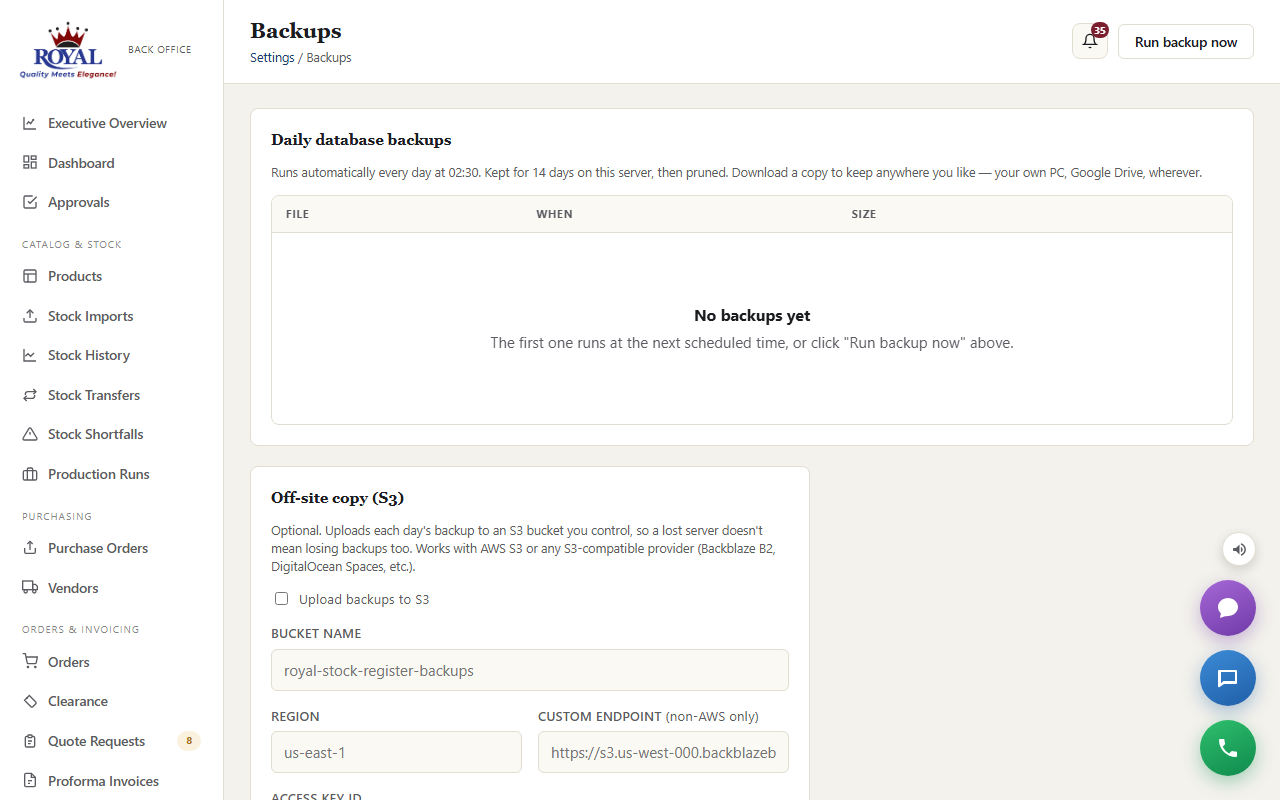
Task: Open Purchase Orders page
Action: pos(111,548)
